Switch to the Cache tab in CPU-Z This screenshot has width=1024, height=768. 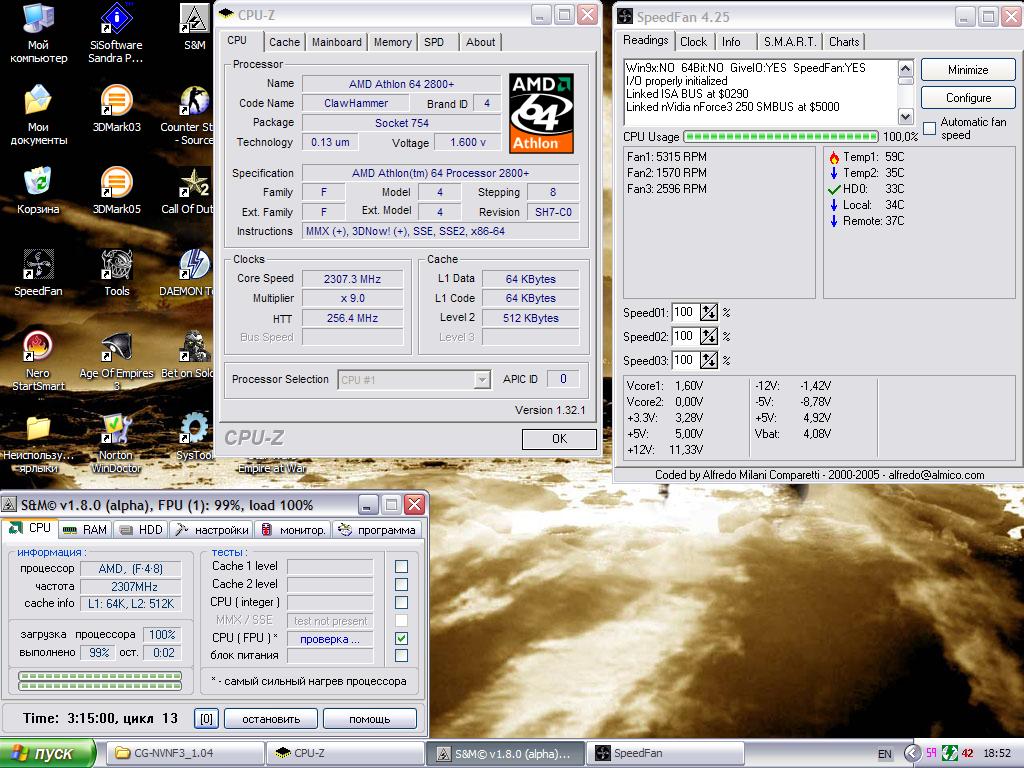point(284,42)
